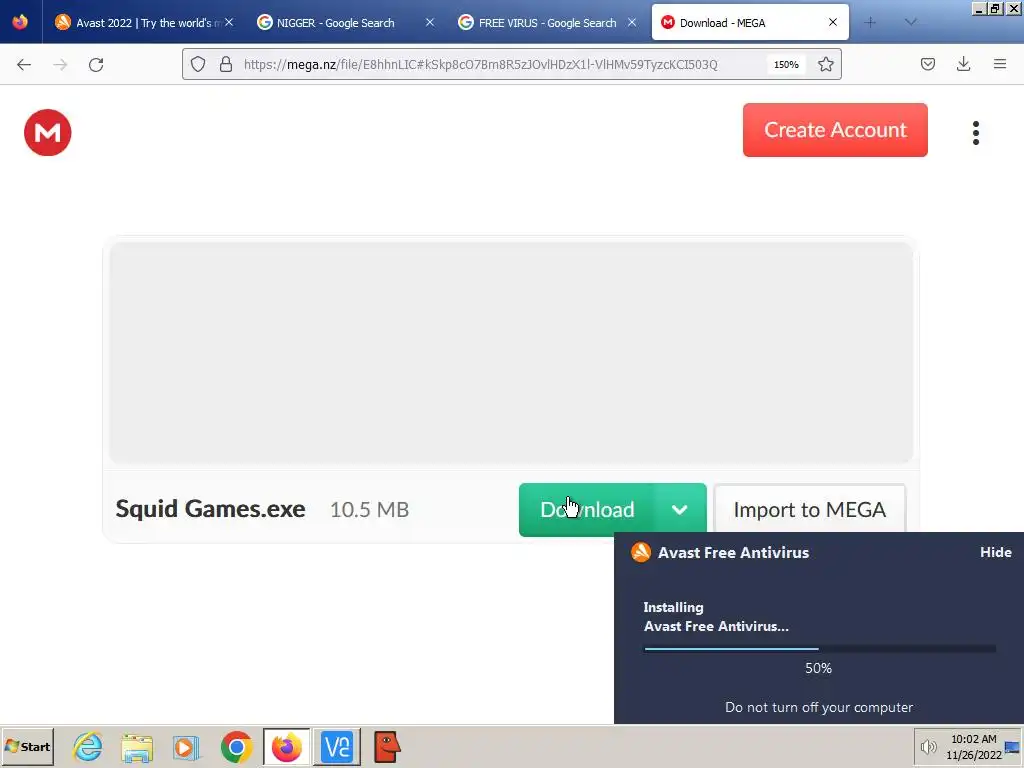Click the 10.5 MB file size text

point(370,509)
